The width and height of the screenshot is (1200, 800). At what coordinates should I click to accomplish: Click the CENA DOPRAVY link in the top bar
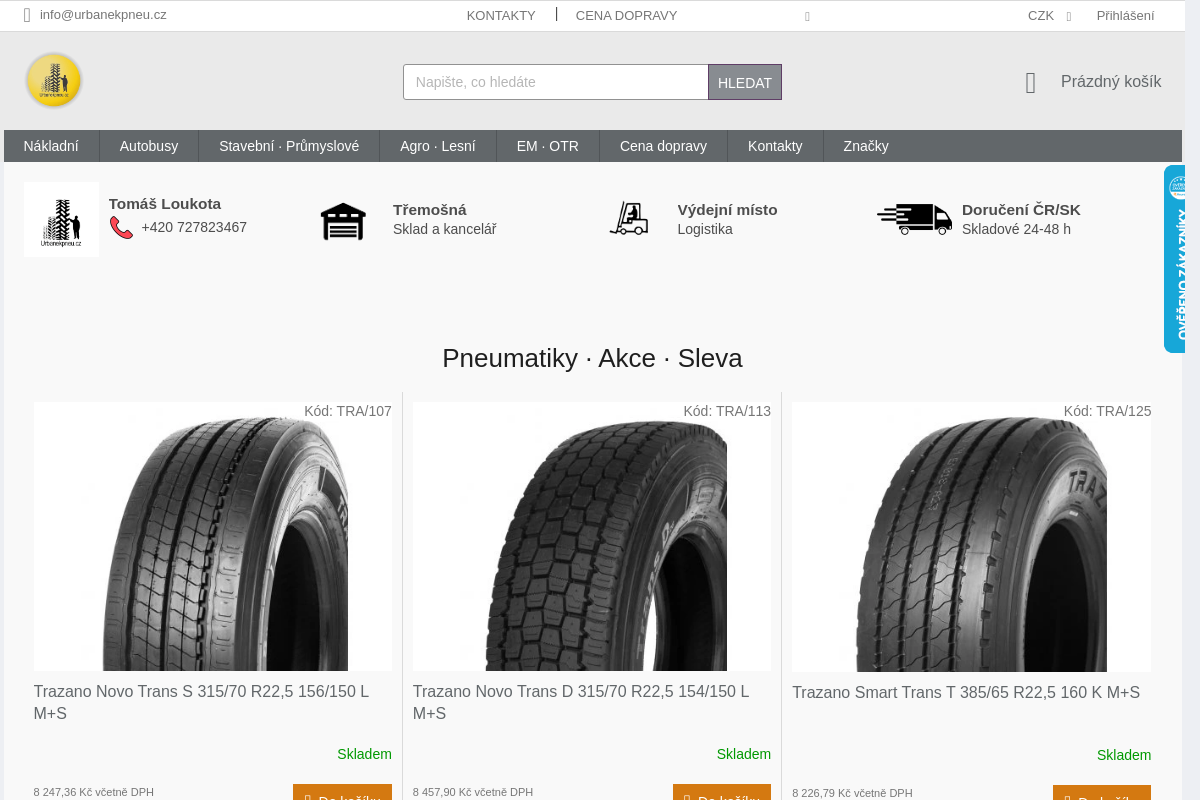(x=626, y=15)
